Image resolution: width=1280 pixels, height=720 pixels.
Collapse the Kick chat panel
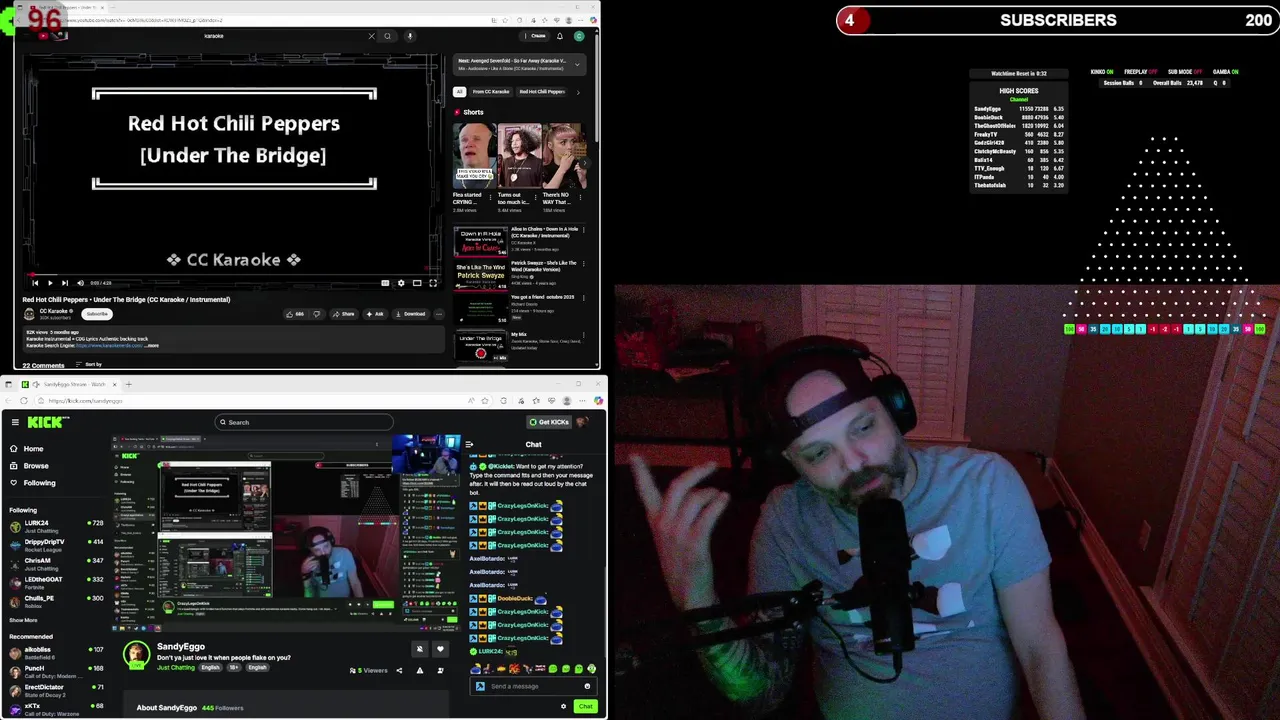(470, 444)
